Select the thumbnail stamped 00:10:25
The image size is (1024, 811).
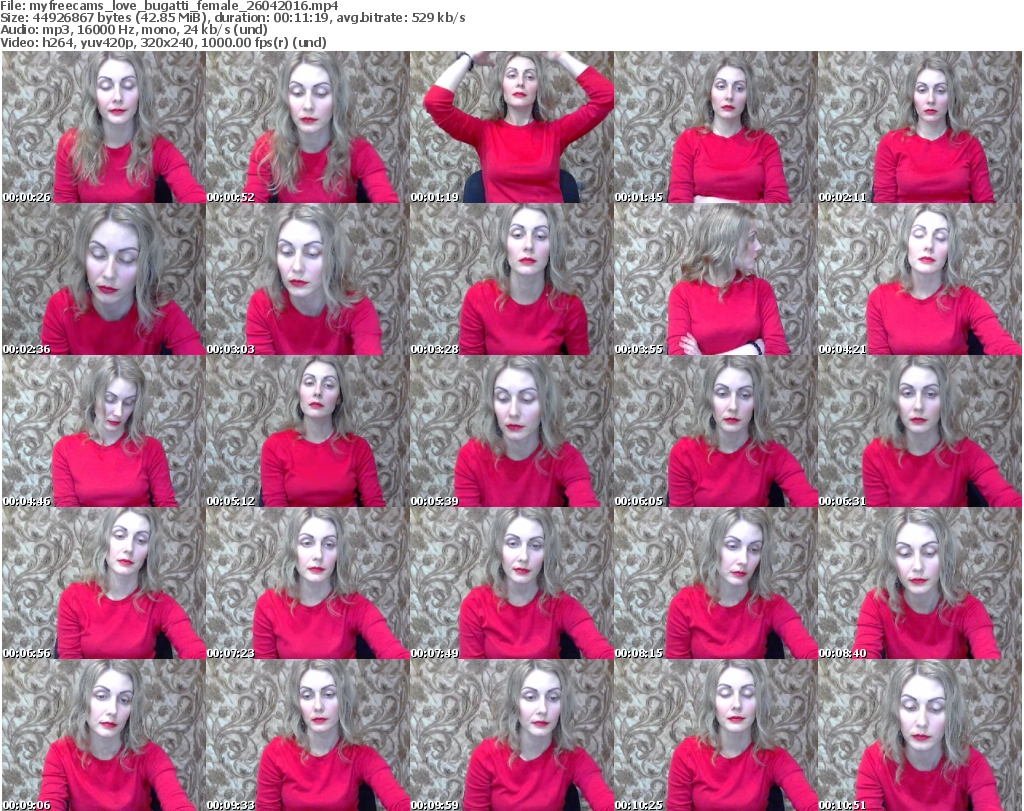[716, 735]
